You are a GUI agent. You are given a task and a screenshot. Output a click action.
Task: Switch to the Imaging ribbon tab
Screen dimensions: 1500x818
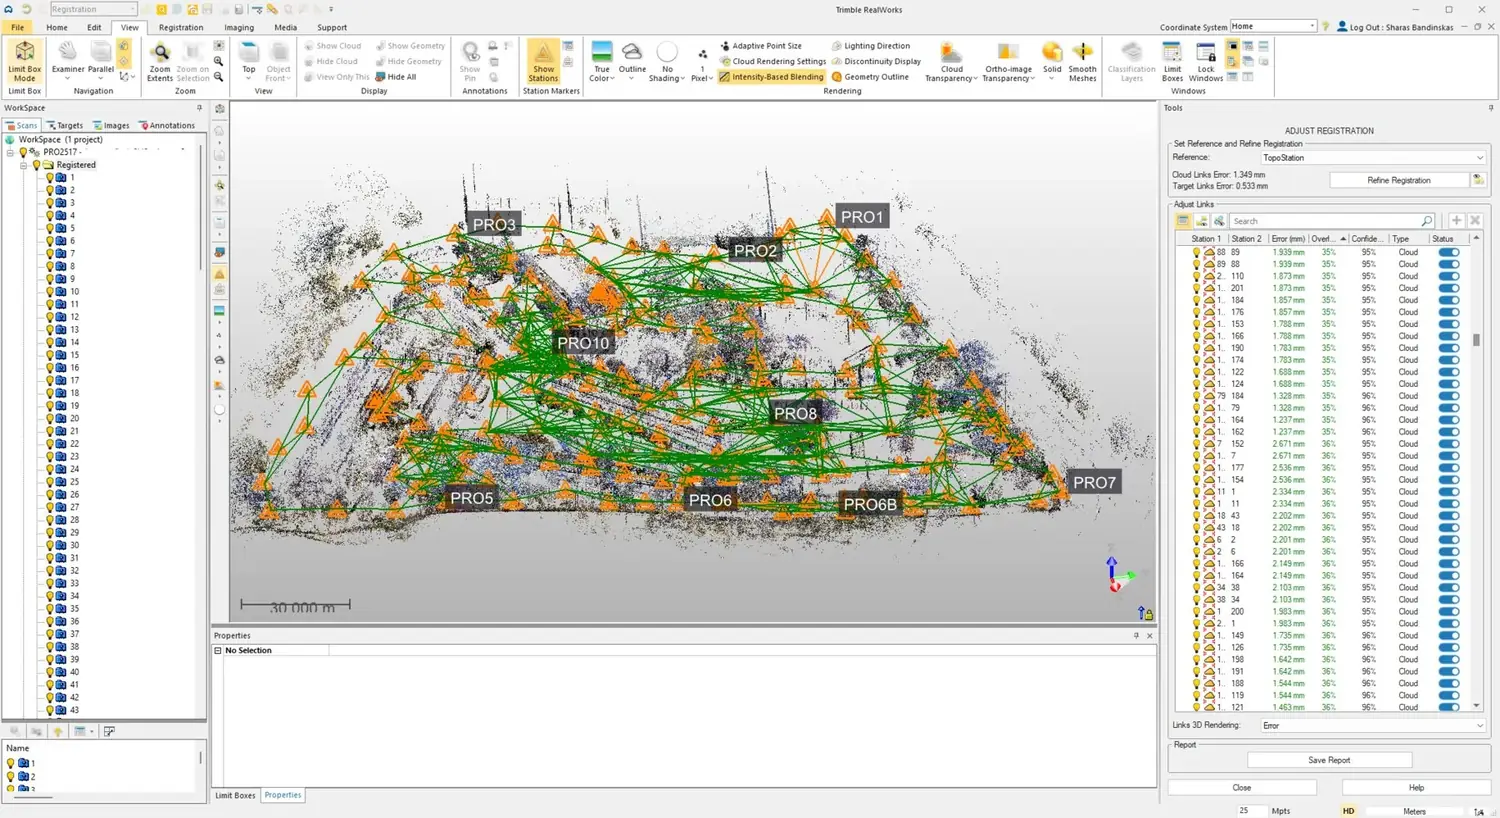(x=238, y=28)
